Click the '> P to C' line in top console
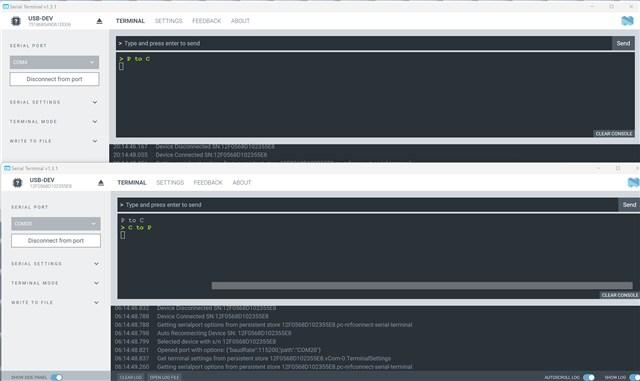This screenshot has height=381, width=640. click(134, 59)
